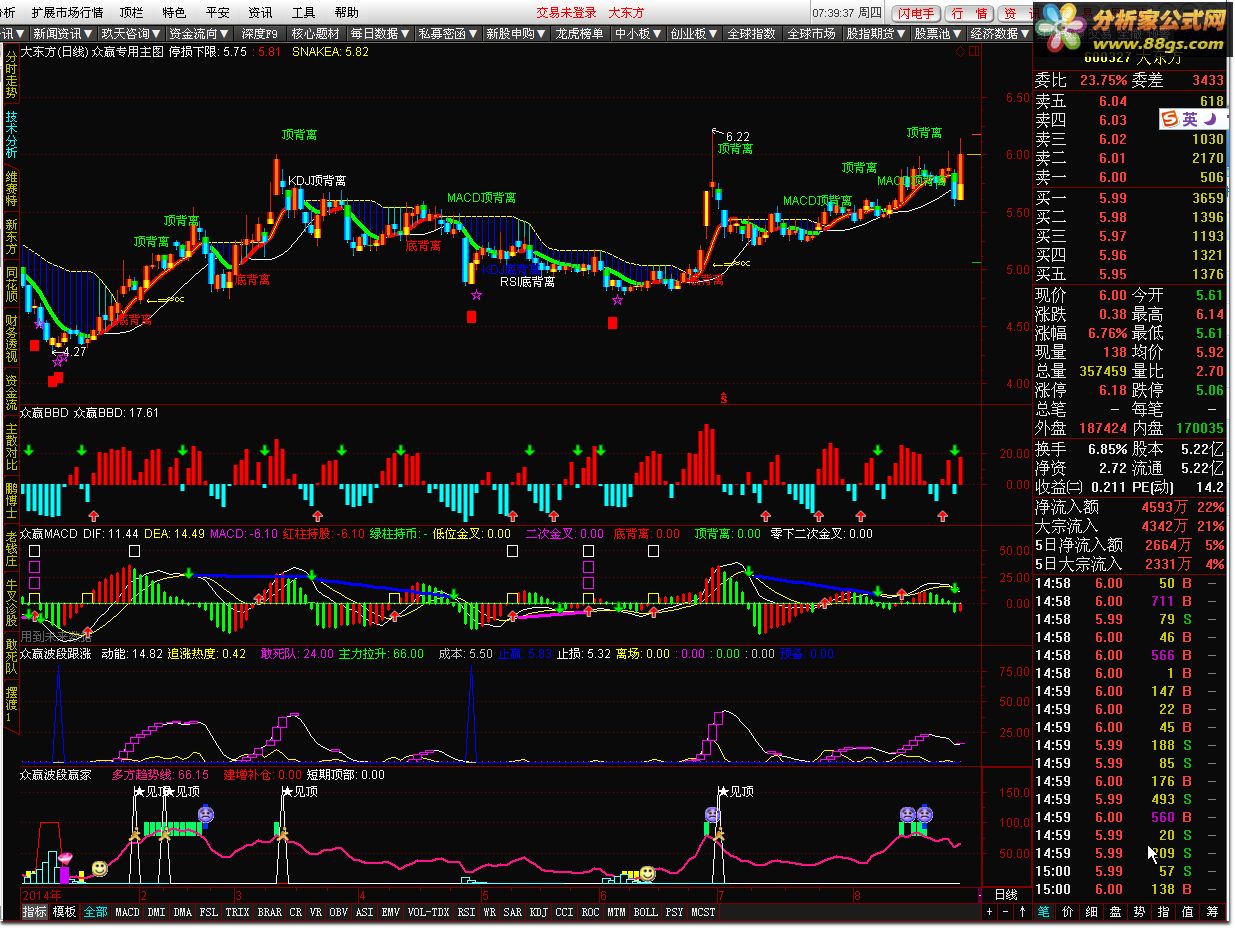Switch to the VOL-TDX indicator tab

[x=429, y=912]
